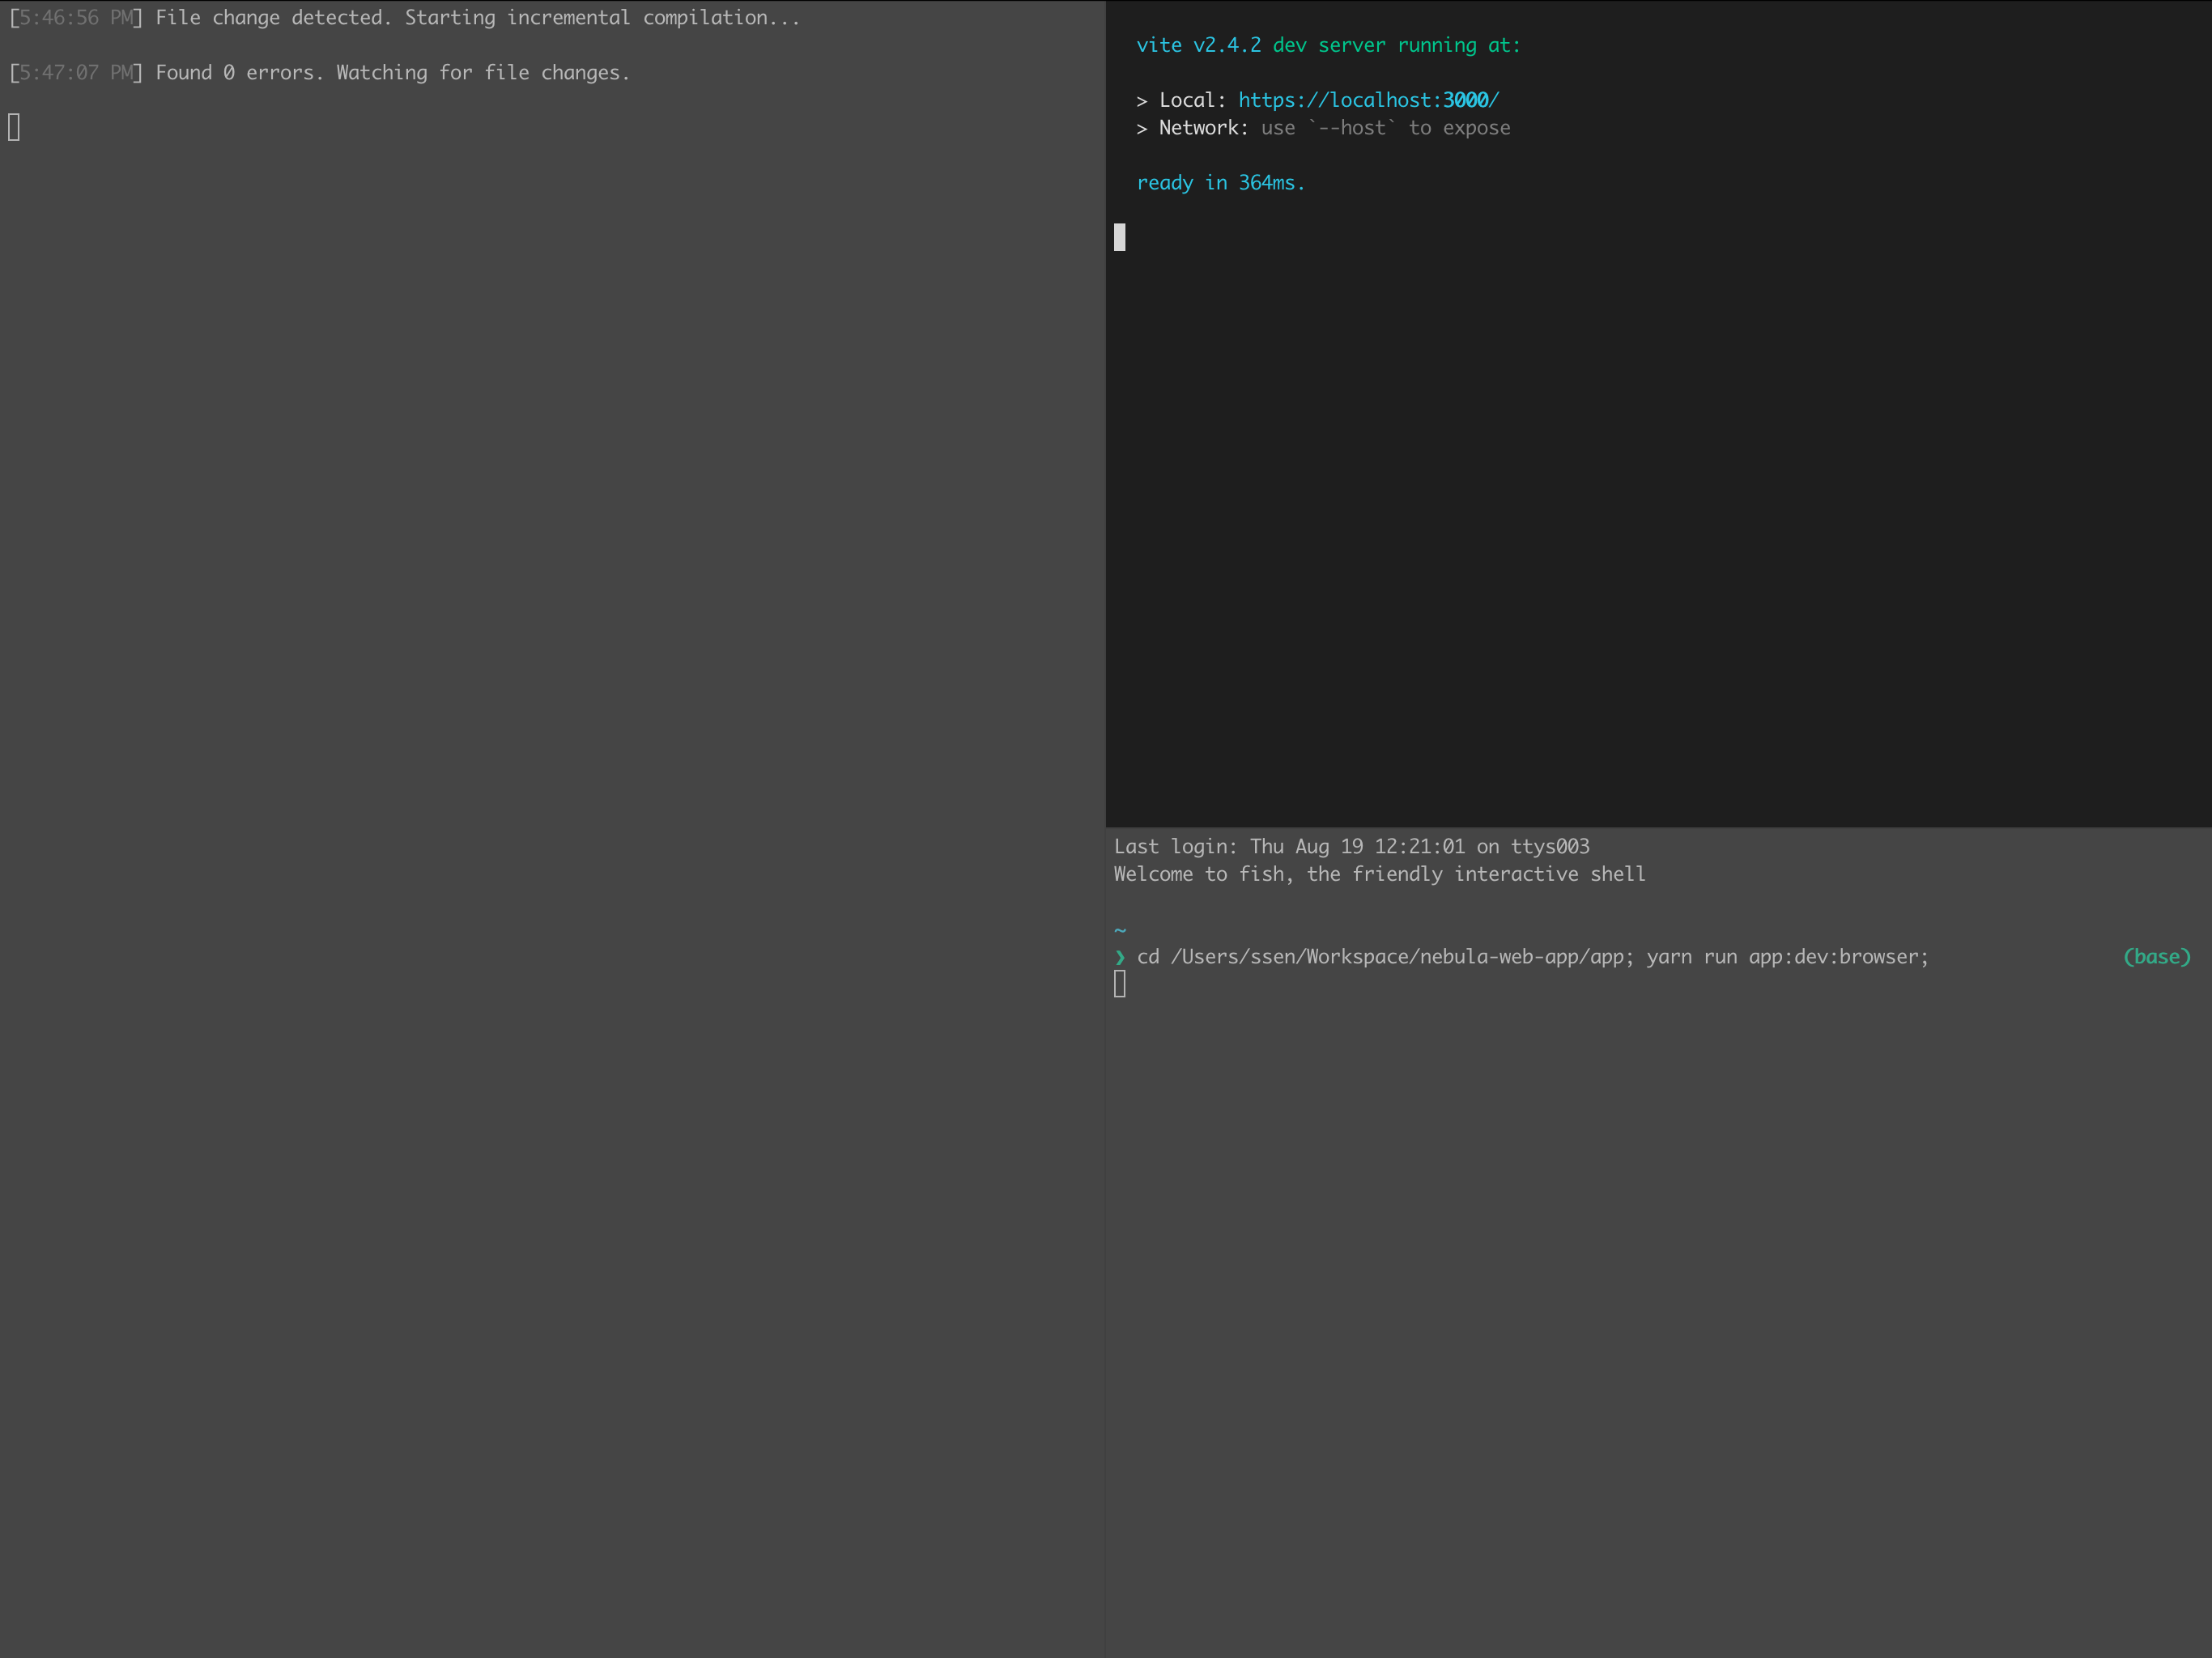Click the 'Found 0 errors' message
2212x1658 pixels.
click(x=392, y=73)
